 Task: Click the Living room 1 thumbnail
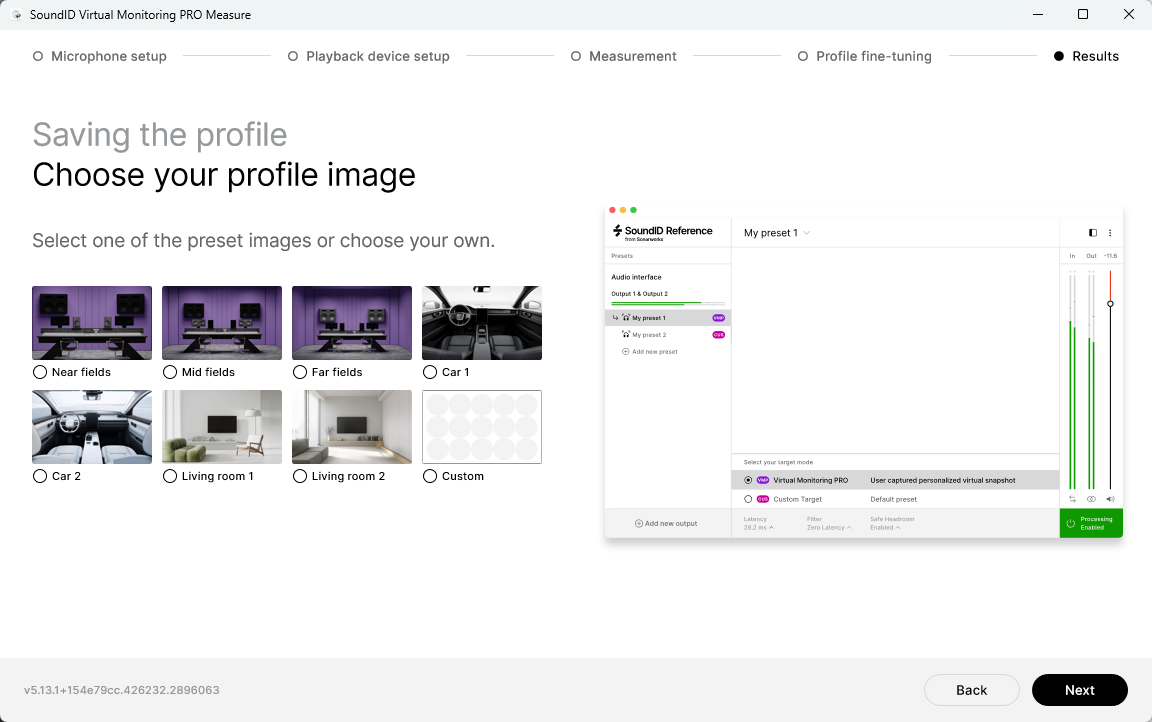[222, 427]
